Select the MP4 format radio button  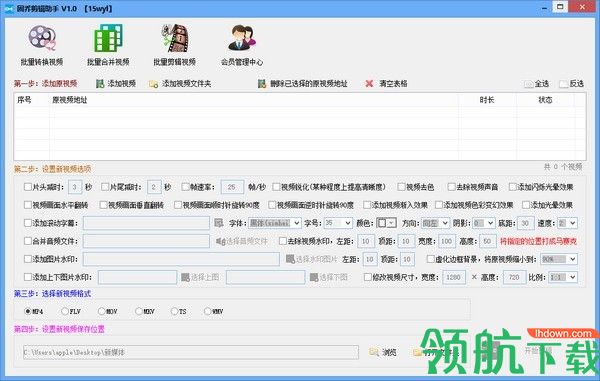(28, 311)
